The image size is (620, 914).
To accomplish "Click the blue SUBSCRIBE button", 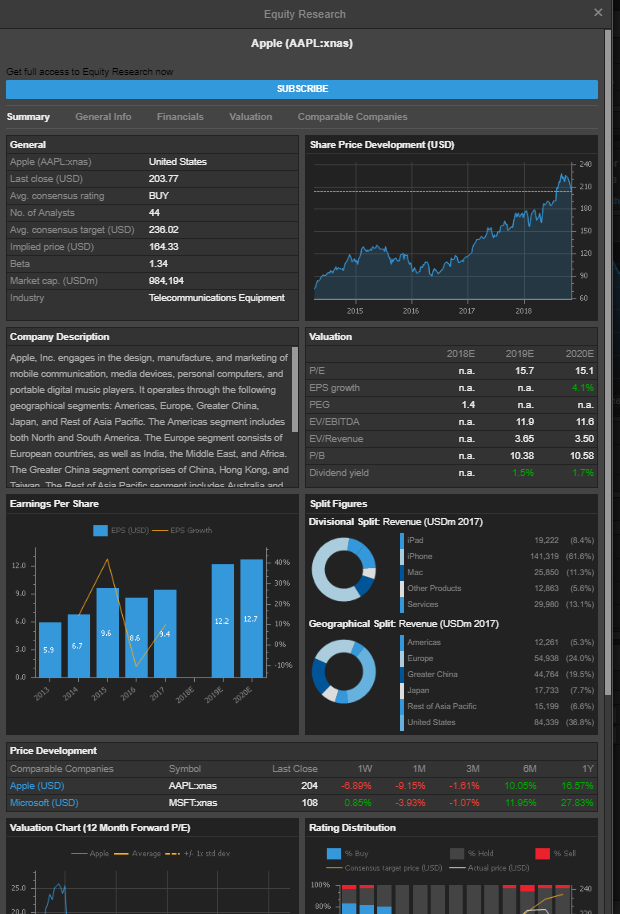I will (302, 89).
